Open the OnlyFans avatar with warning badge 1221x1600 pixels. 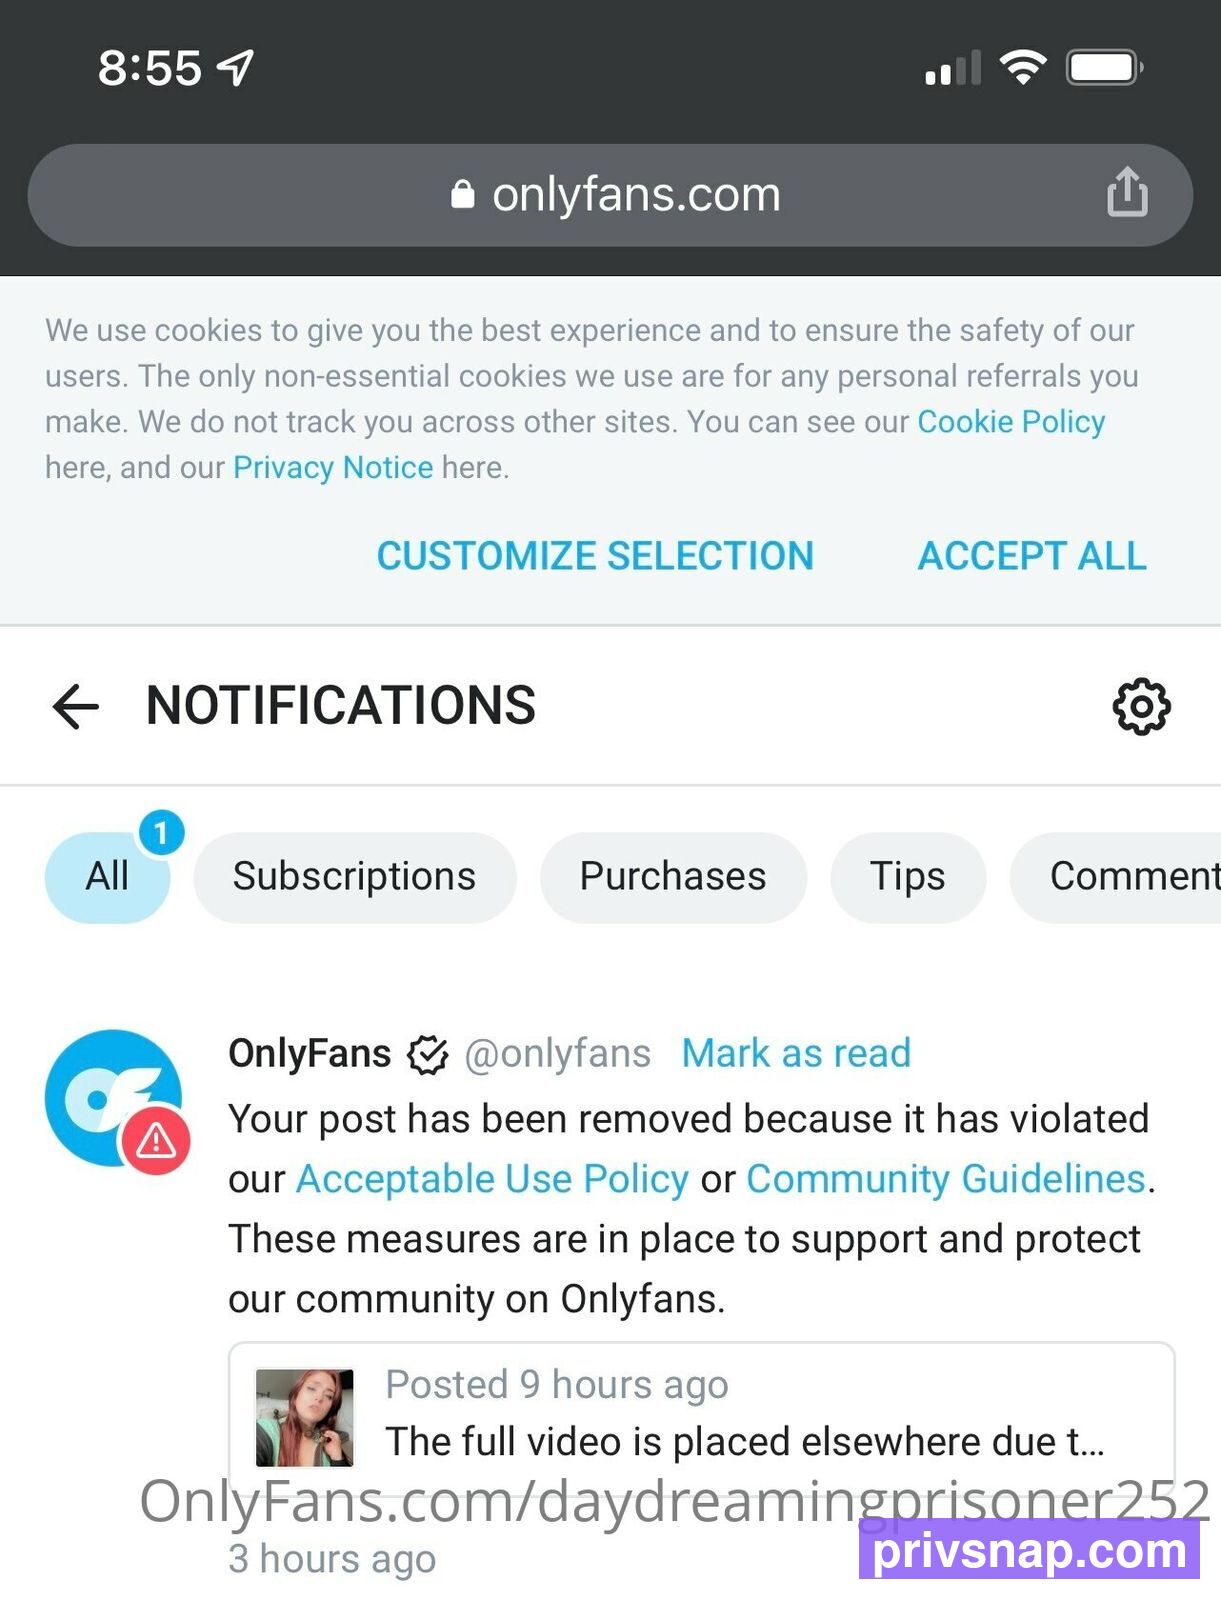coord(117,1100)
